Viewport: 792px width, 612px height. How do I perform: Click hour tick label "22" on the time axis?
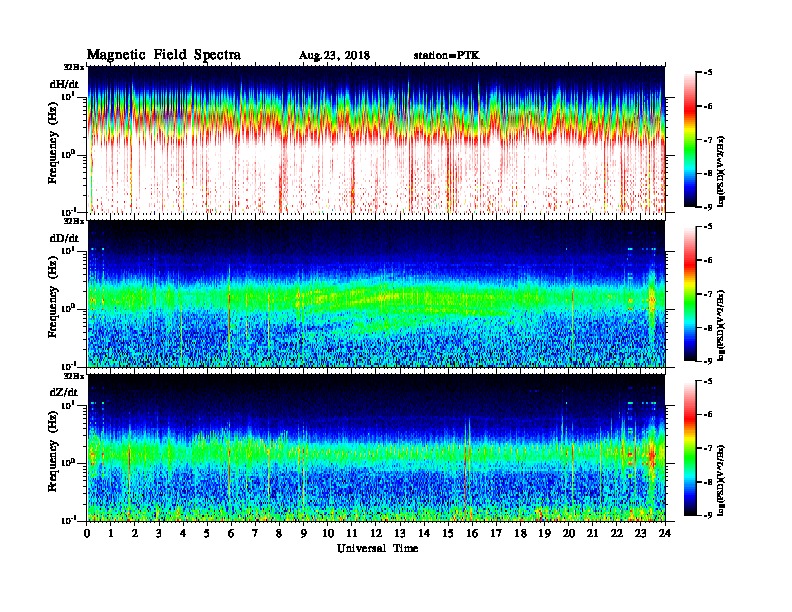pos(616,533)
